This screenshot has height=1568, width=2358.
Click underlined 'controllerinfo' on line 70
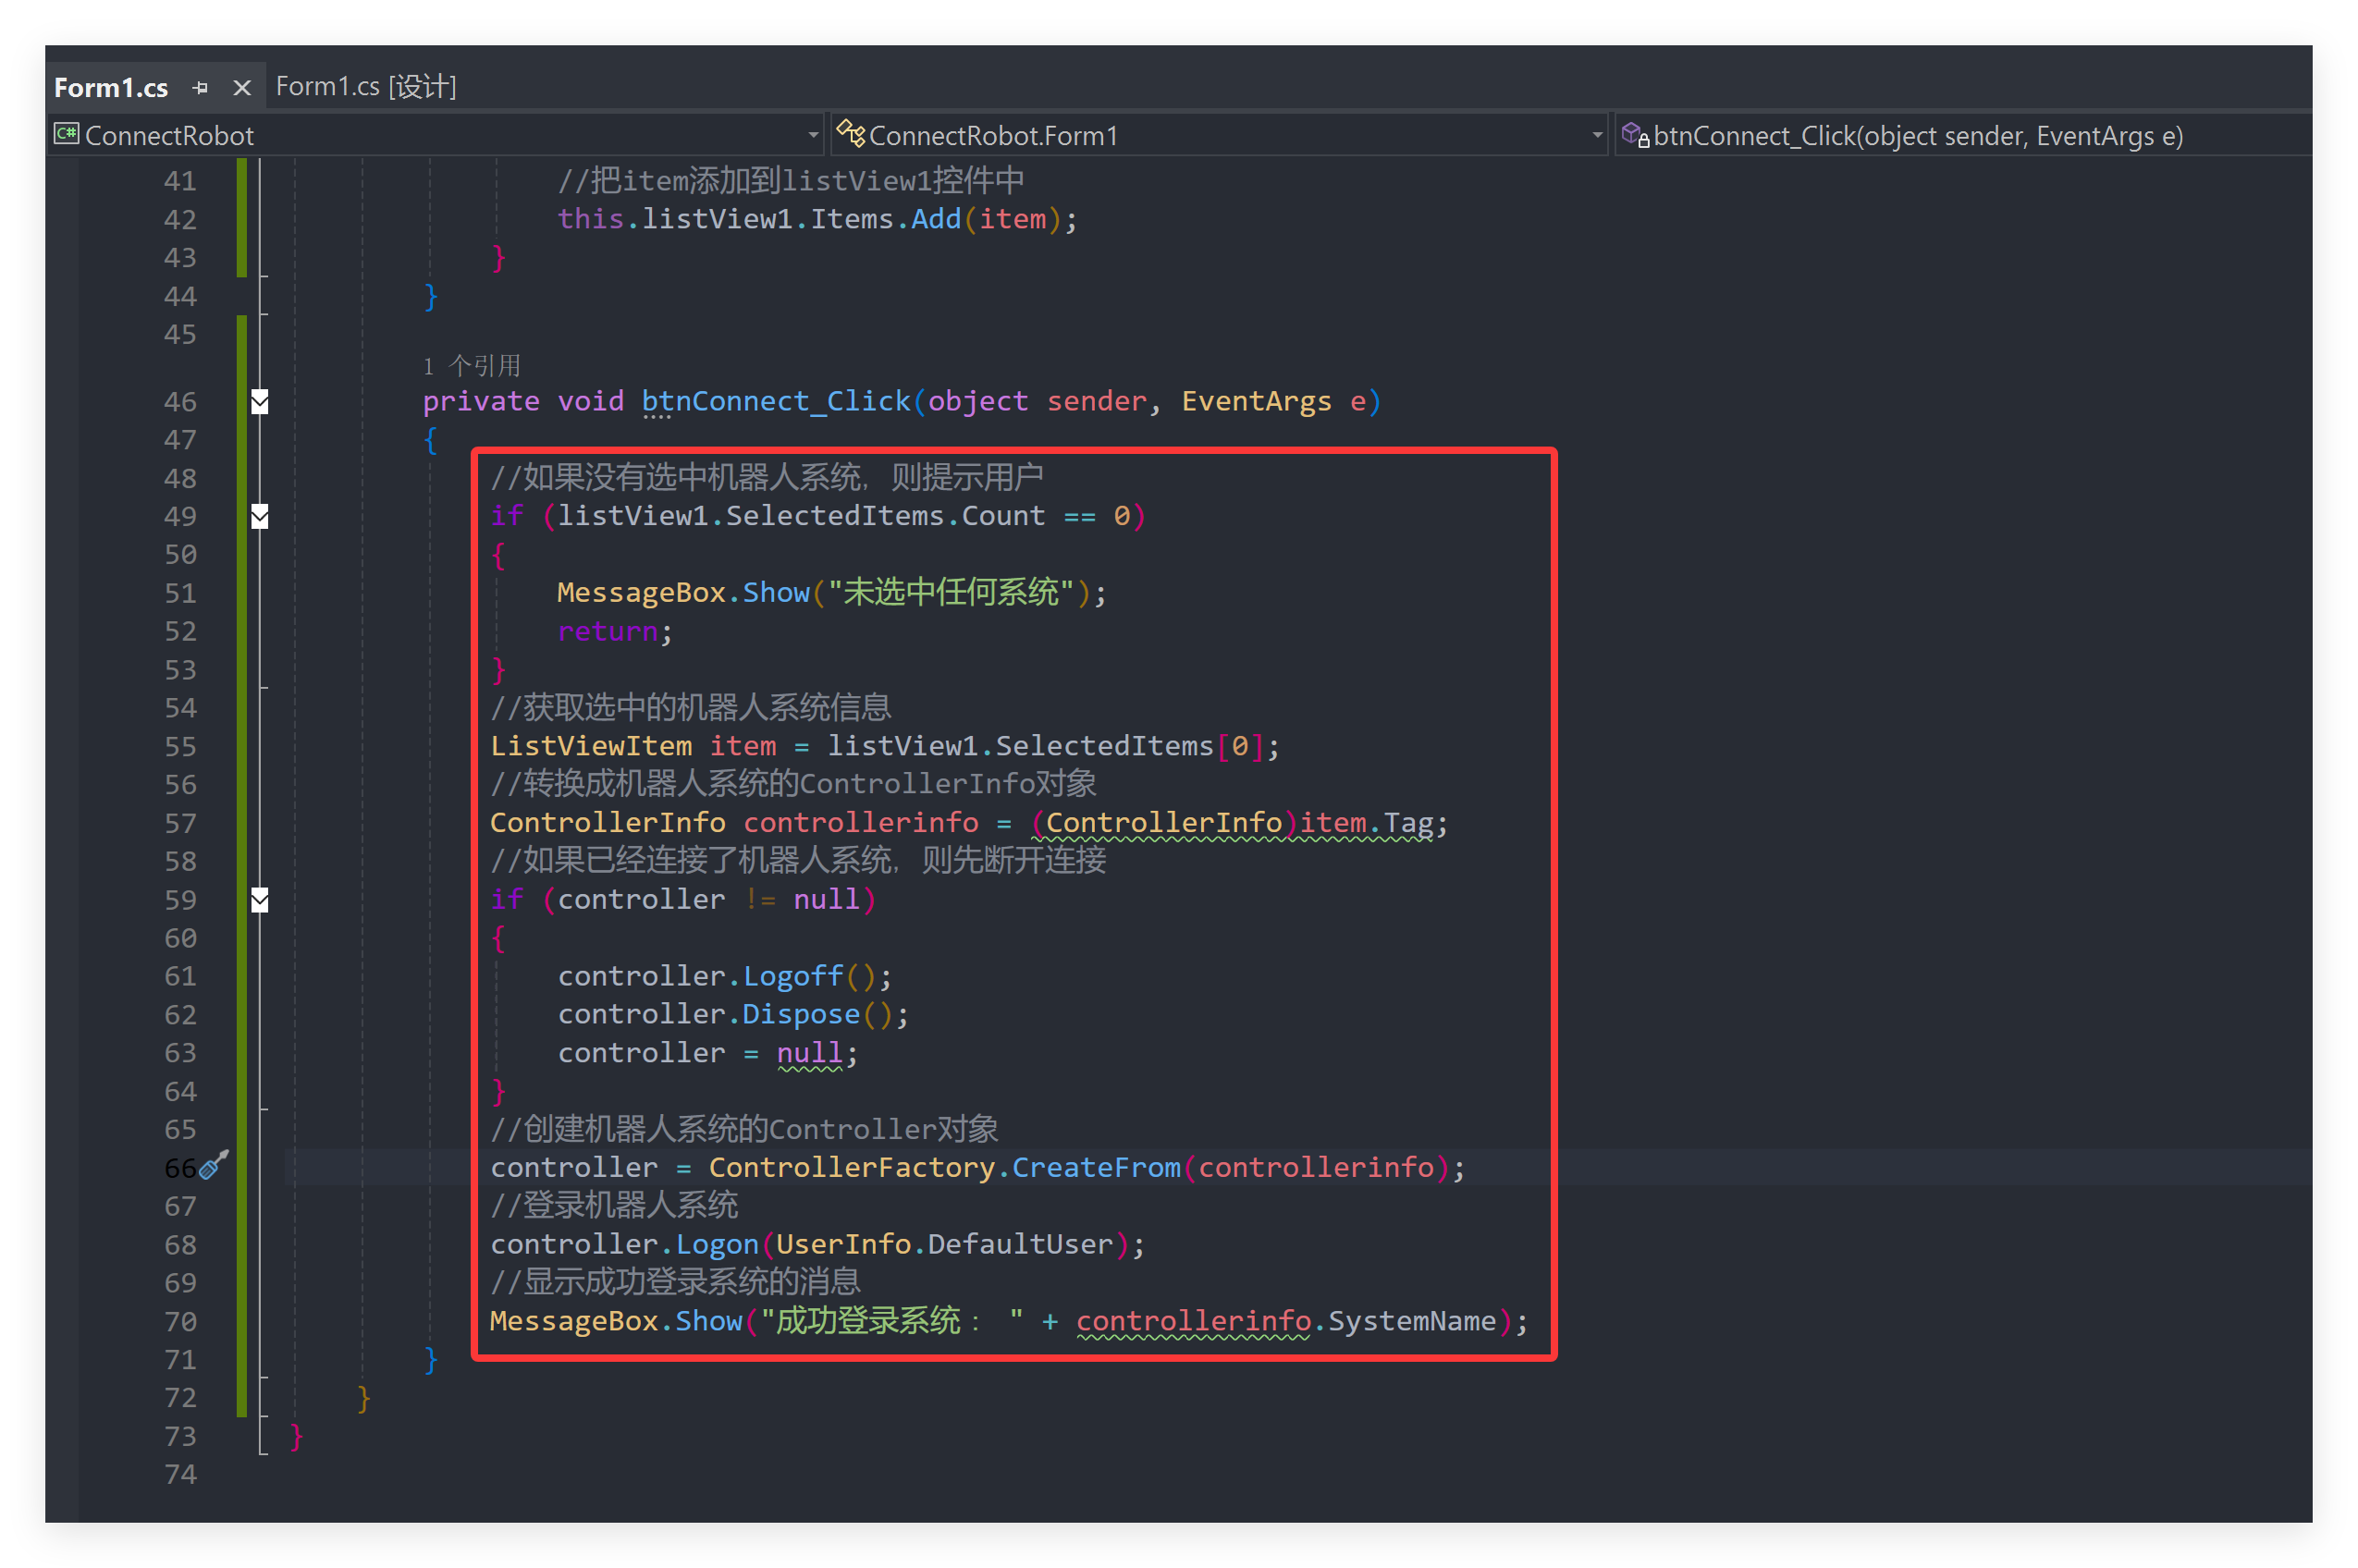1193,1321
